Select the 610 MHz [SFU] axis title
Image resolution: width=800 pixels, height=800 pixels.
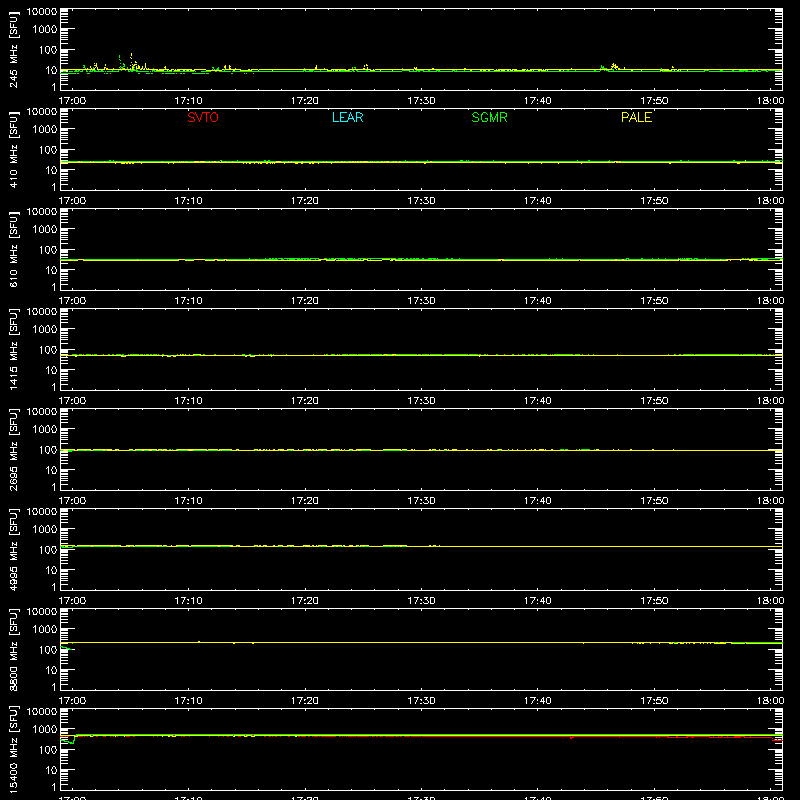[x=13, y=250]
